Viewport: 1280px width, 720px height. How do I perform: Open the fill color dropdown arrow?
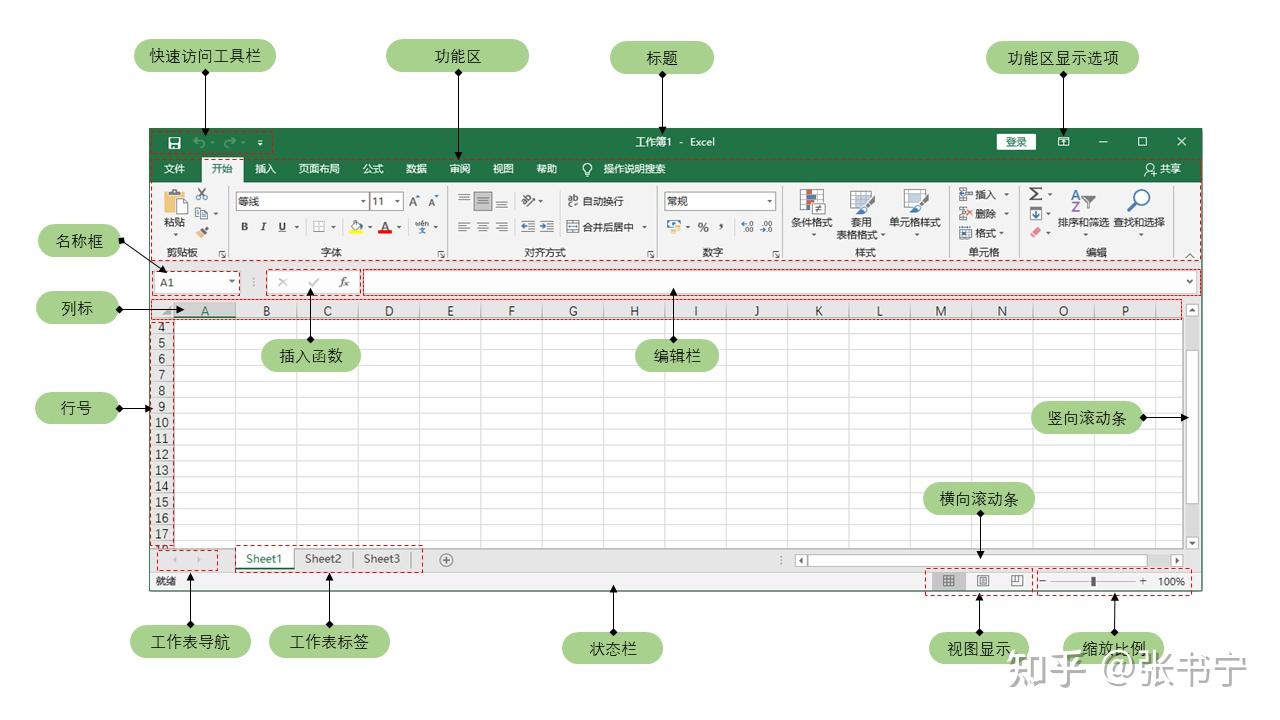click(370, 228)
